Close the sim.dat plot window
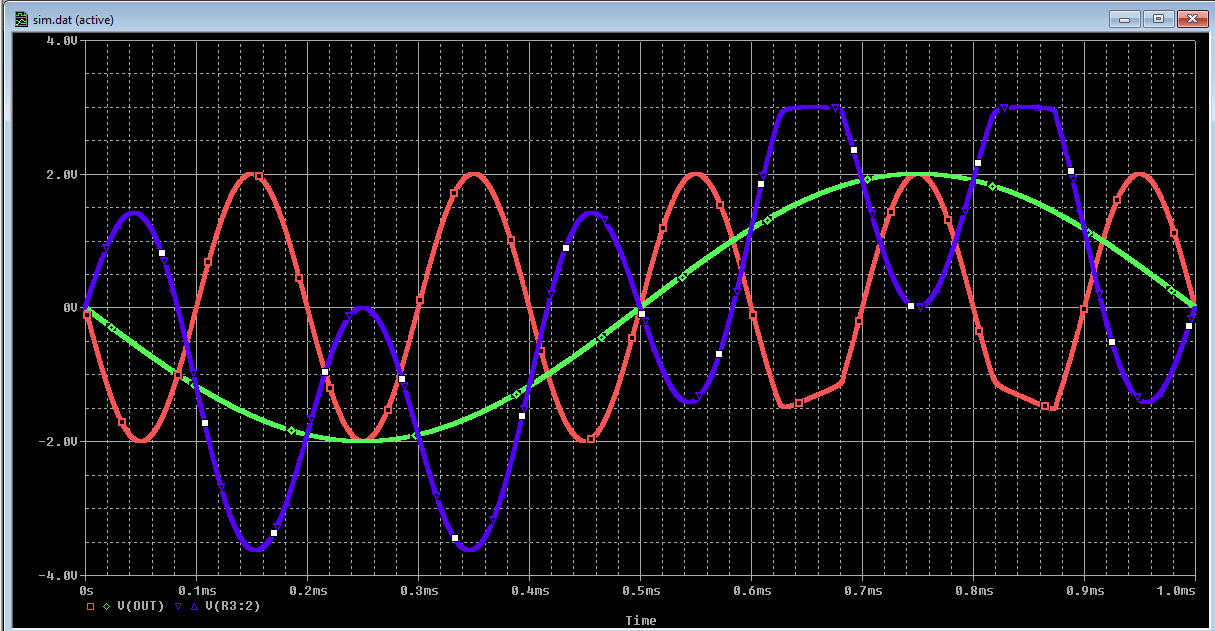The image size is (1215, 631). (1192, 18)
